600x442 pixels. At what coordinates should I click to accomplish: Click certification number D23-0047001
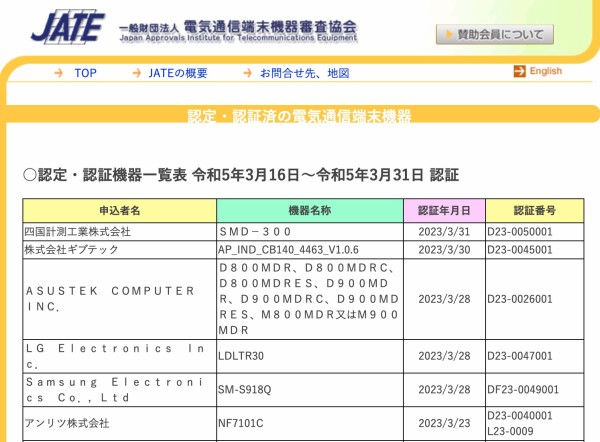[520, 356]
